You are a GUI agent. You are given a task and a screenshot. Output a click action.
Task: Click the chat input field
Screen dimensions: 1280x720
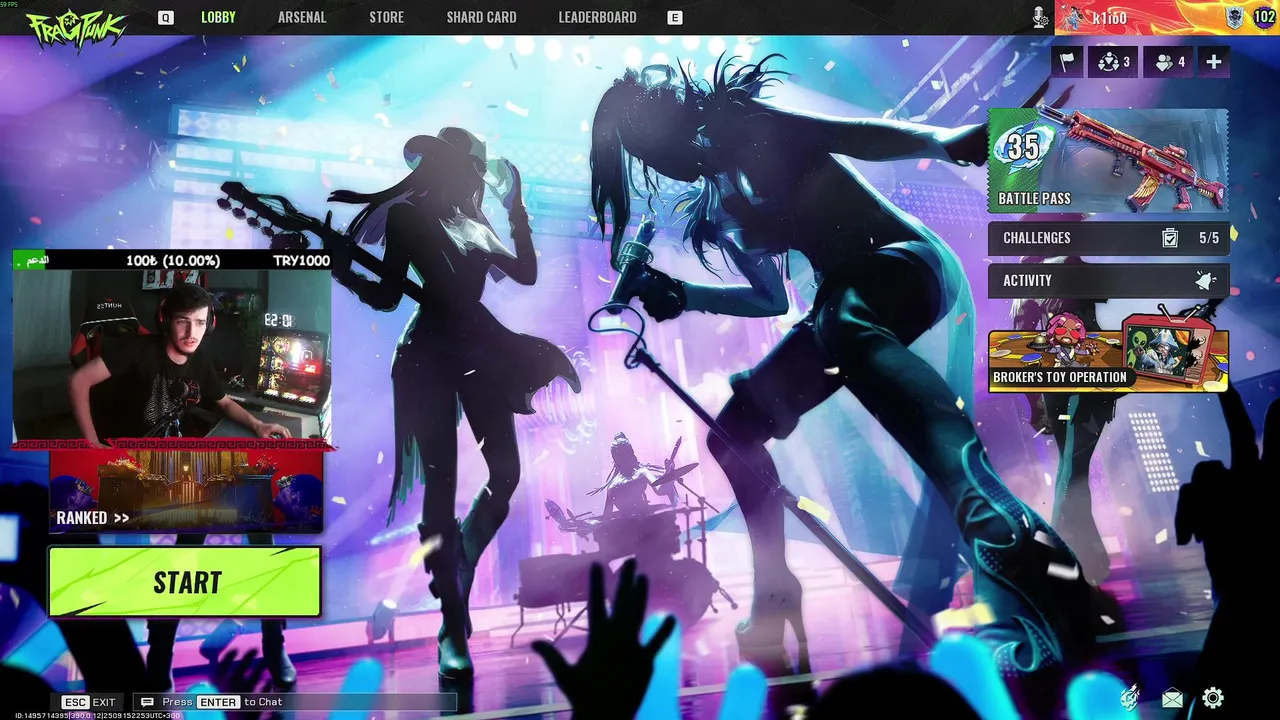(295, 702)
